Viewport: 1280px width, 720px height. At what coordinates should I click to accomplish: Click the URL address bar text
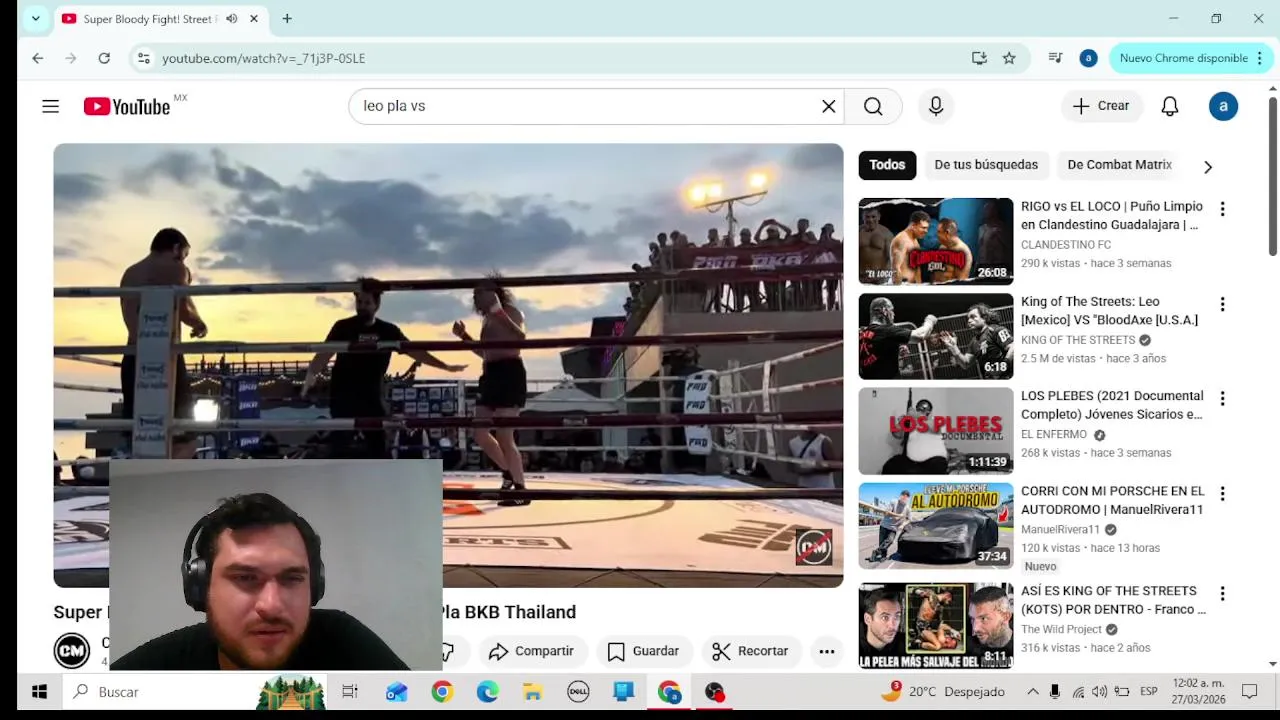(264, 58)
